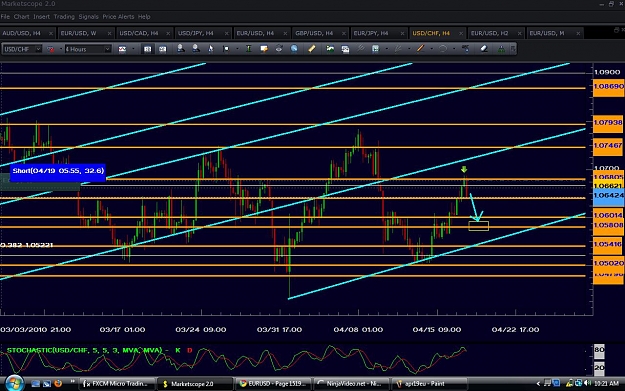Click the 1.05020 price line label
The width and height of the screenshot is (625, 391).
[x=608, y=263]
